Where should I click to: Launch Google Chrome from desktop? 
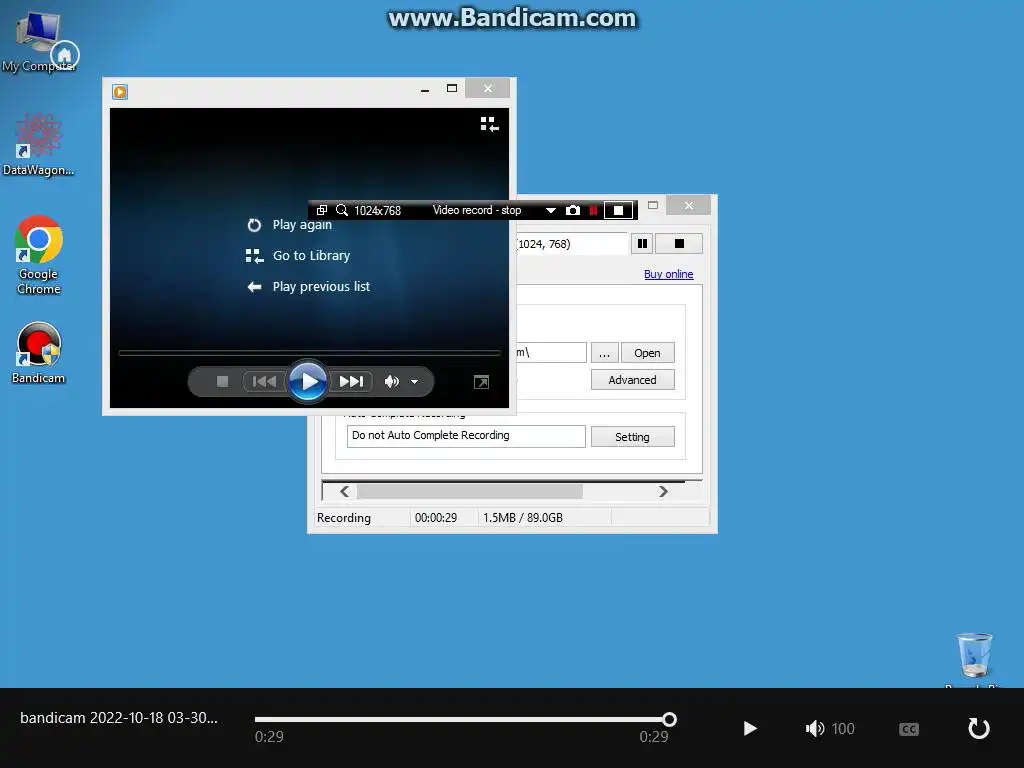pyautogui.click(x=39, y=255)
